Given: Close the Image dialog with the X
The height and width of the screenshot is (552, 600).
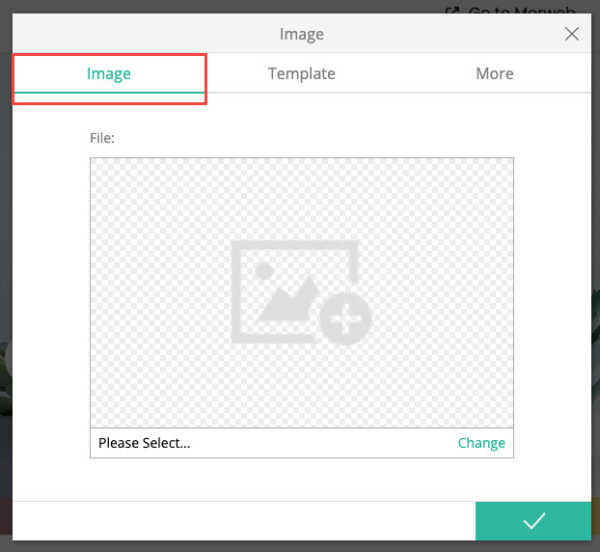Looking at the screenshot, I should tap(572, 34).
